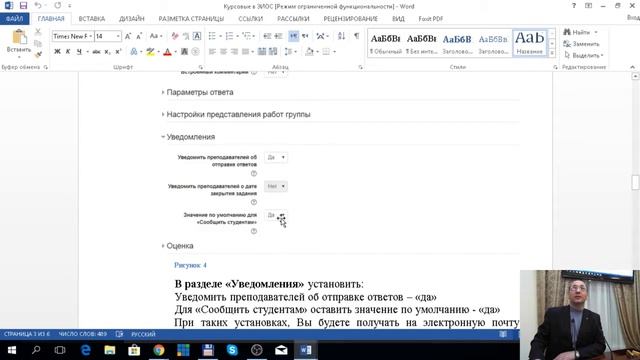Open the line spacing dropdown
This screenshot has width=640, height=360.
(x=290, y=52)
